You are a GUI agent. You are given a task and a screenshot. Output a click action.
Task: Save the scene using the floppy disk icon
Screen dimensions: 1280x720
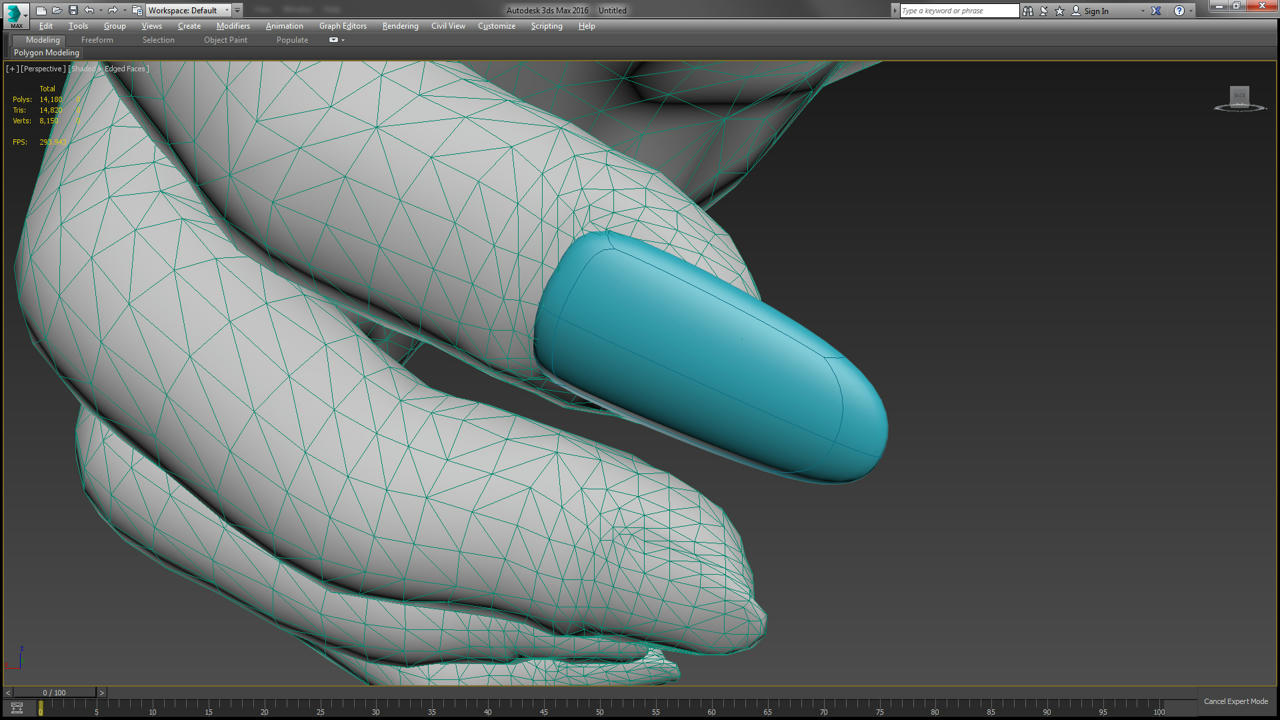click(x=73, y=10)
